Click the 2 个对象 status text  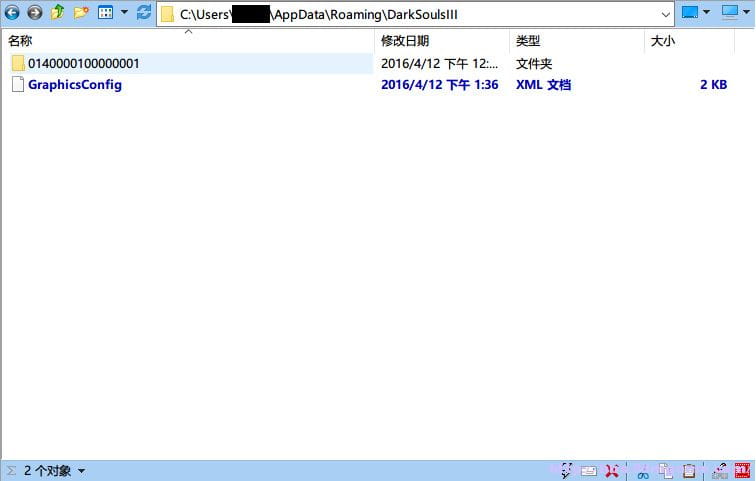tap(47, 471)
